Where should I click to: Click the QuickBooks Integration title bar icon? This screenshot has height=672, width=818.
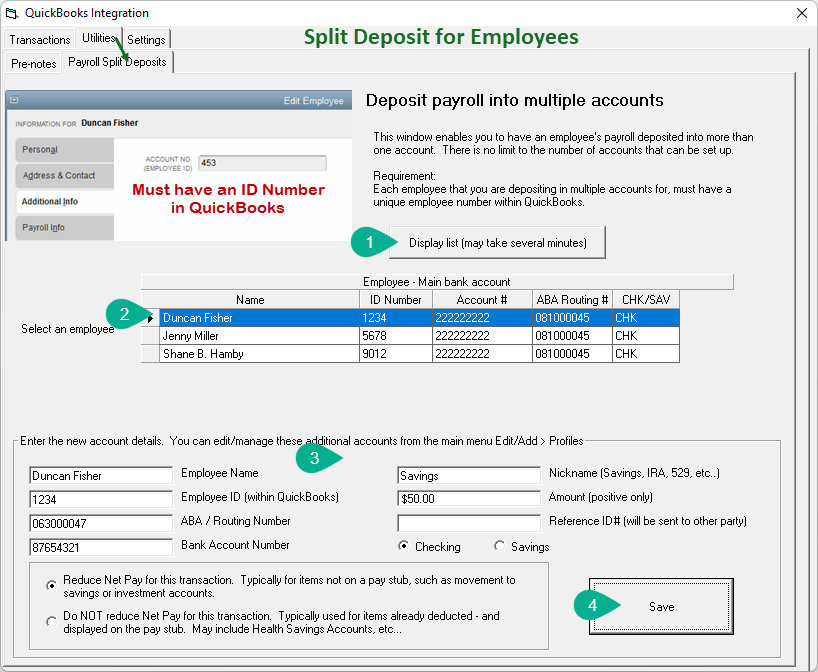[11, 13]
